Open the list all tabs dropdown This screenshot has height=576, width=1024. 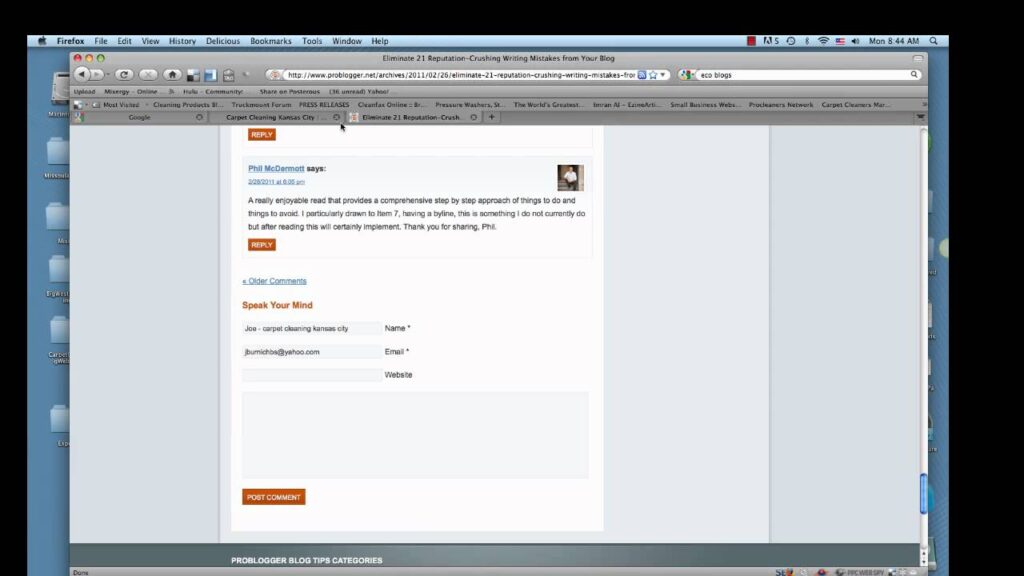click(920, 118)
